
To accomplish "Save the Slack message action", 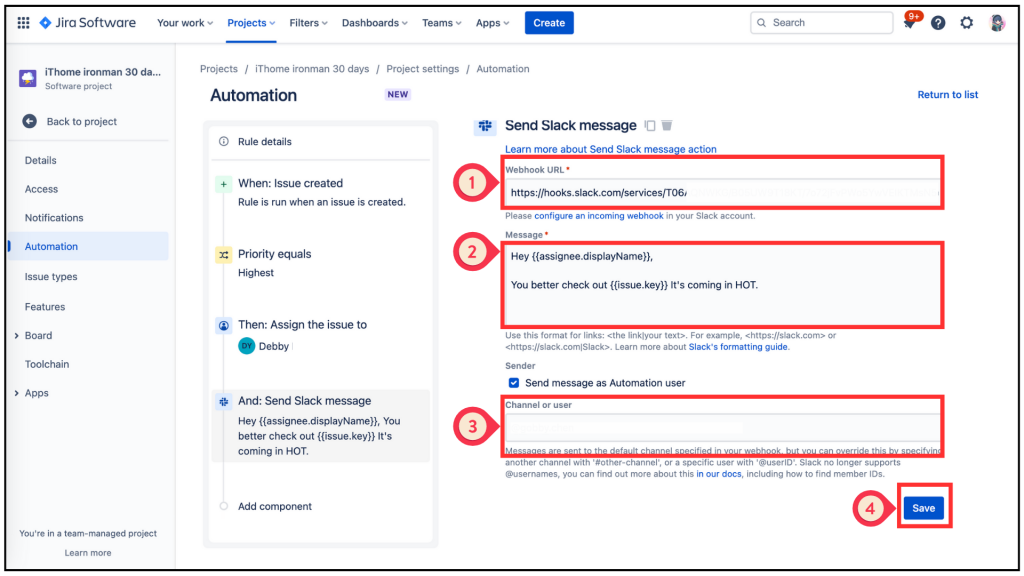I will 923,508.
